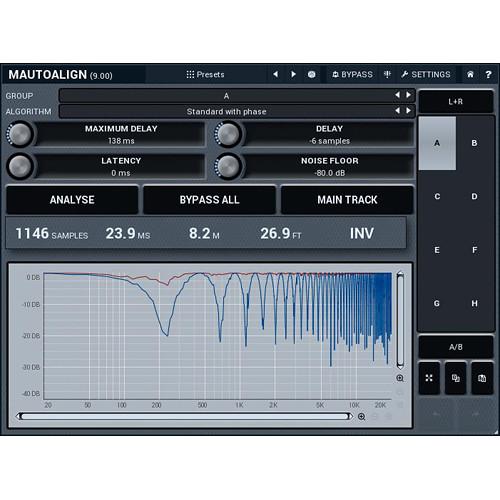Open the MIDI settings icon beside BYPASS
500x500 pixels.
click(387, 74)
